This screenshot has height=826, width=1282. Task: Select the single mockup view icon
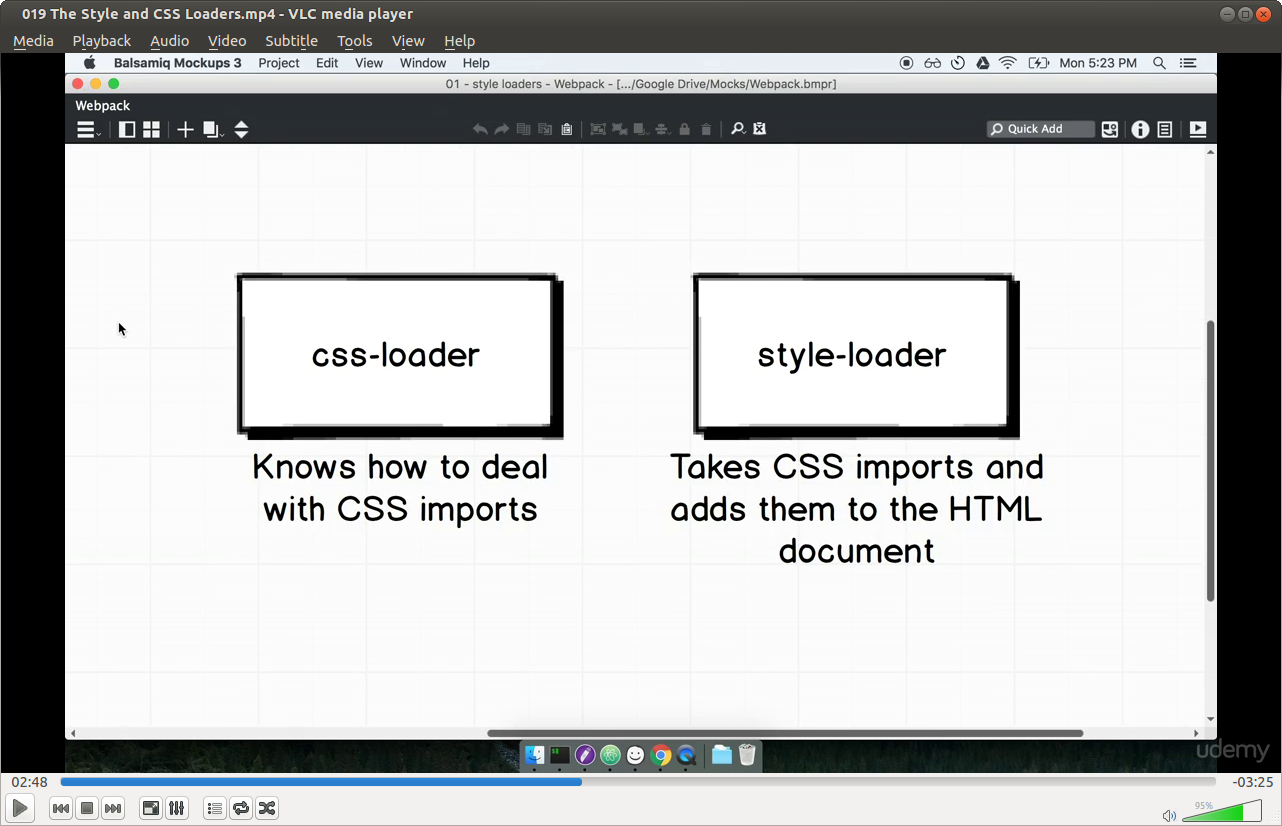coord(126,129)
